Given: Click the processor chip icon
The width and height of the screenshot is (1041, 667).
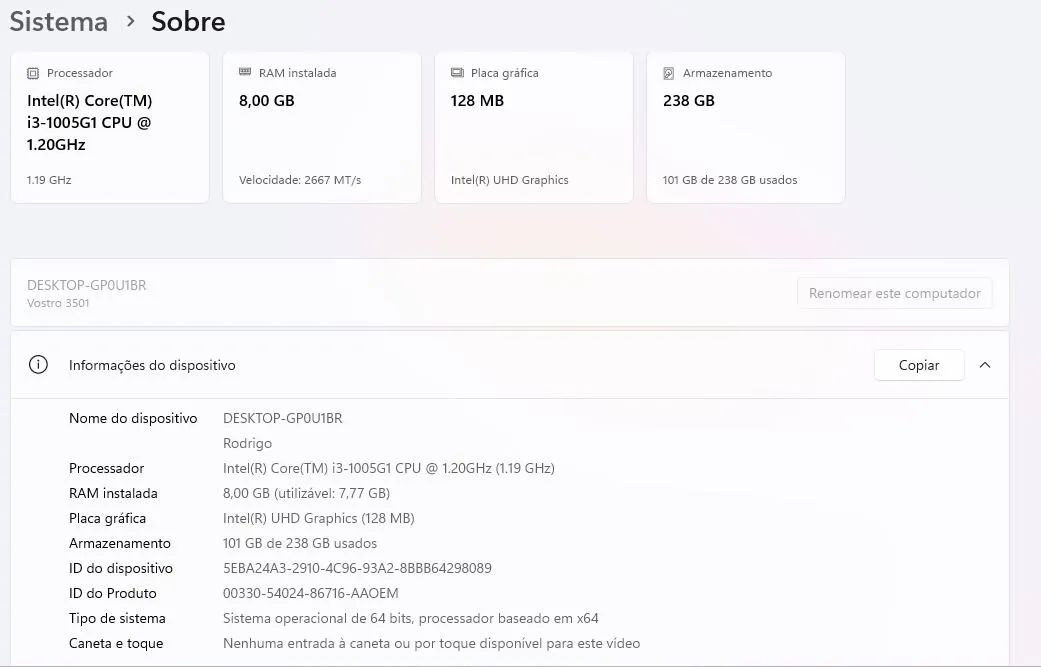Looking at the screenshot, I should [x=33, y=73].
